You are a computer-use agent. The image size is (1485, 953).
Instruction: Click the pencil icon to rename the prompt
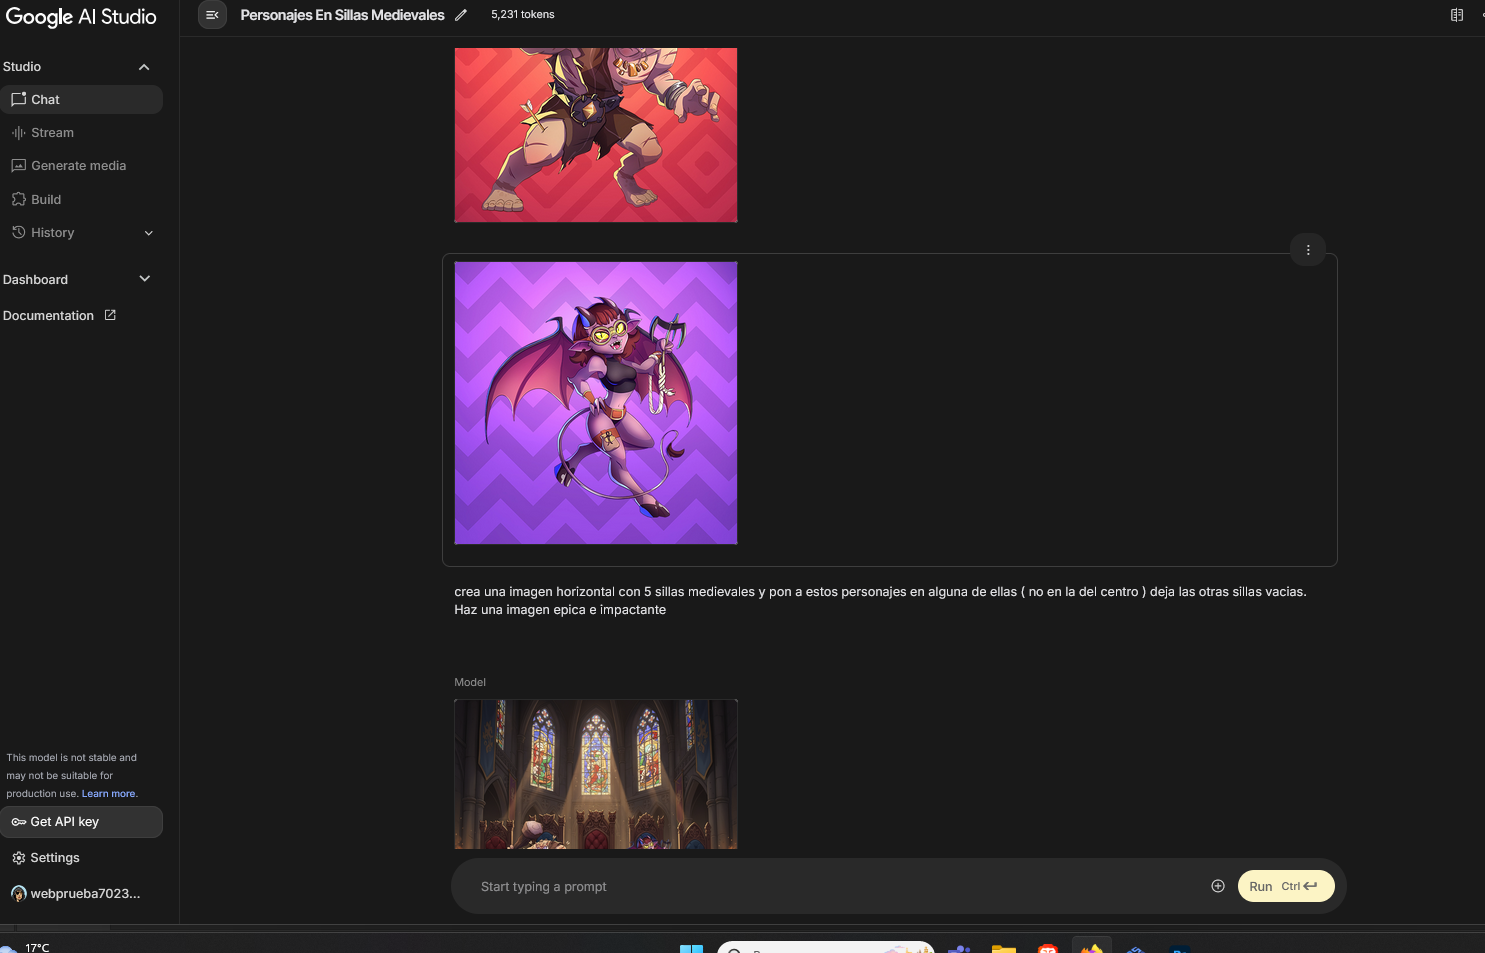click(x=461, y=15)
